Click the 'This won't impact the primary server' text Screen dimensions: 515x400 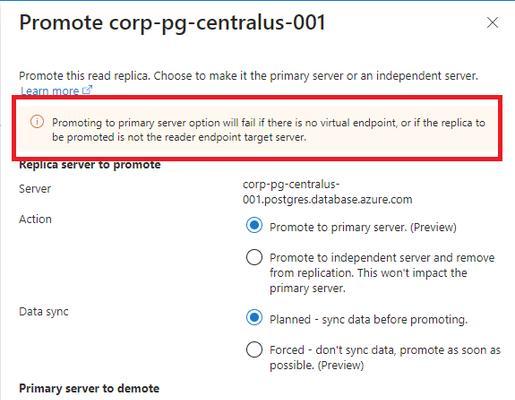pos(368,280)
